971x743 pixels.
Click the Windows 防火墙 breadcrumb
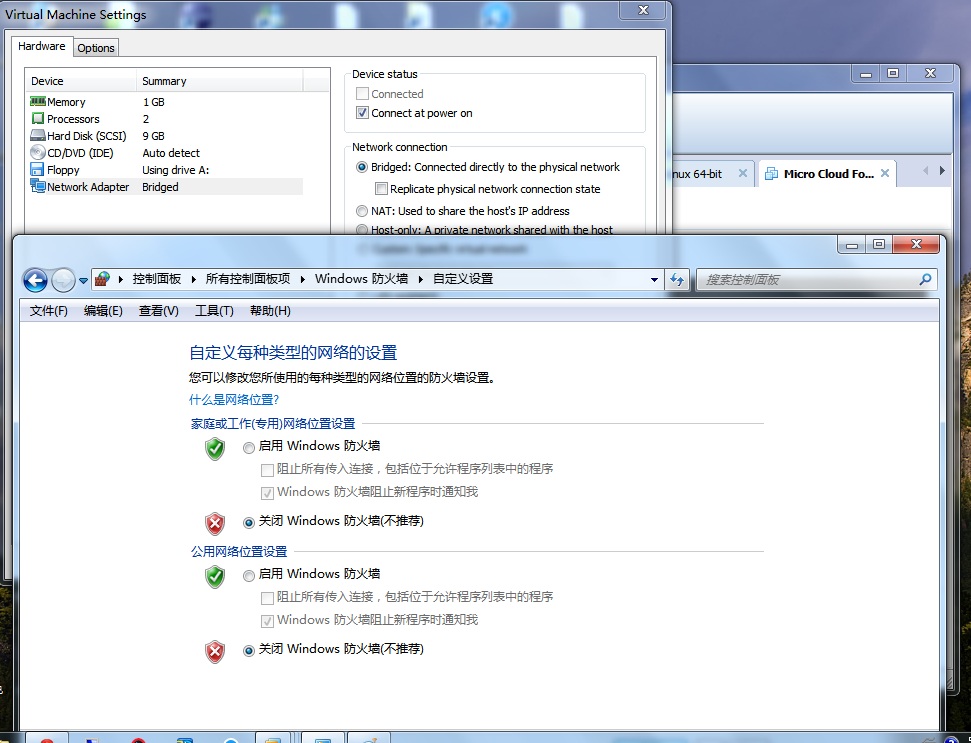click(362, 279)
